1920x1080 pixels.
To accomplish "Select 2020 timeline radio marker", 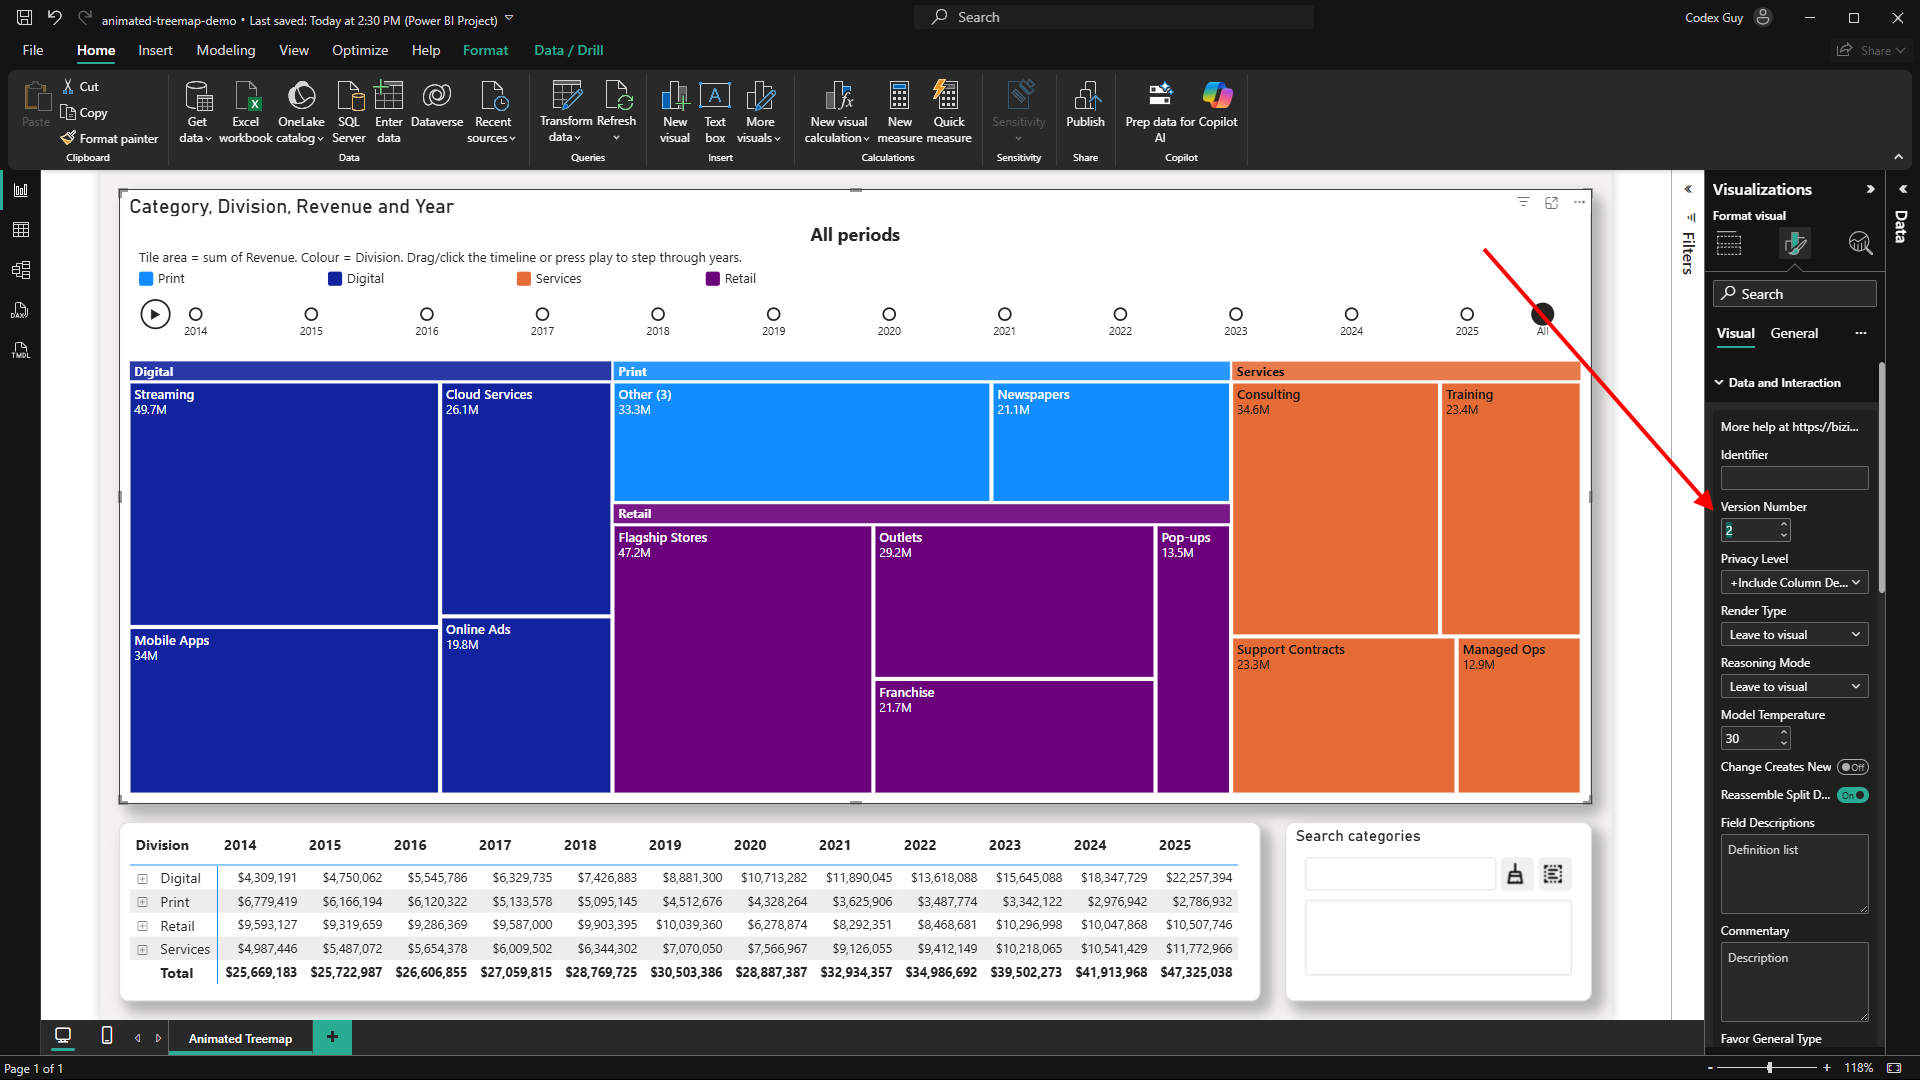I will point(889,314).
